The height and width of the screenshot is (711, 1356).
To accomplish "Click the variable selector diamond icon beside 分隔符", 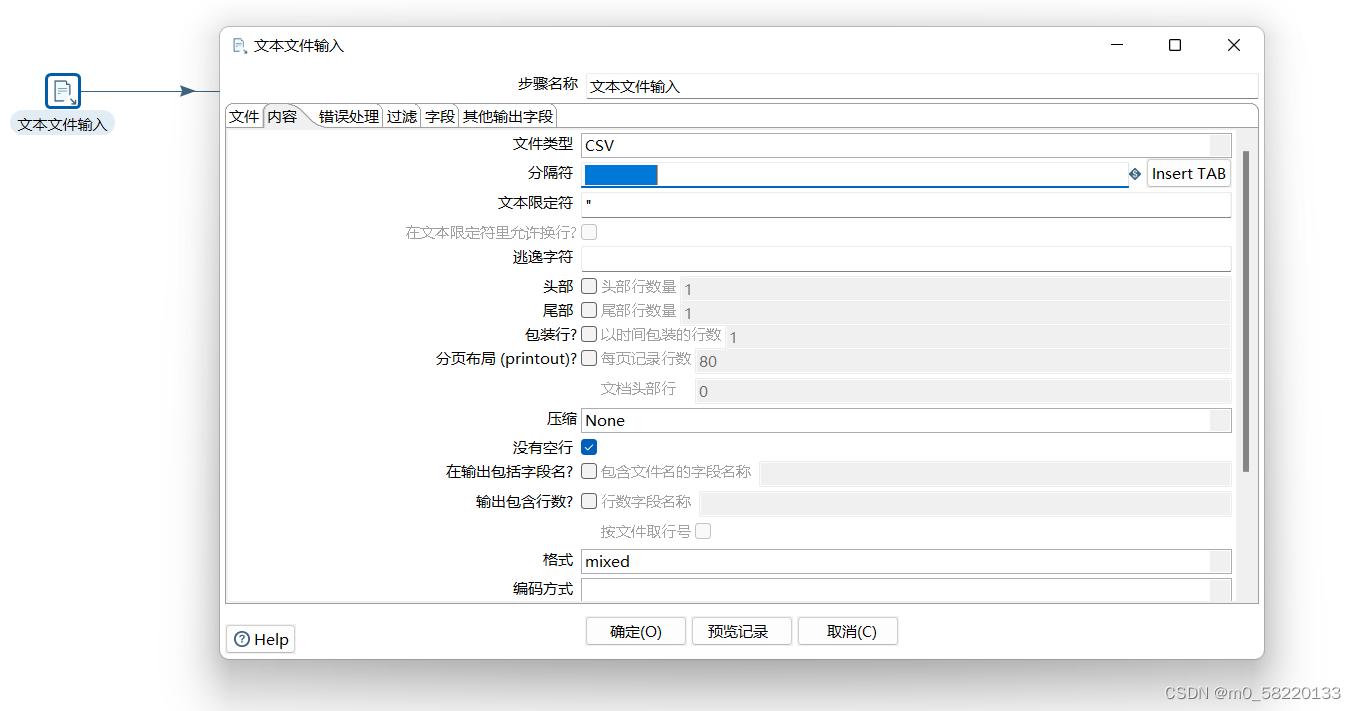I will pos(1134,173).
